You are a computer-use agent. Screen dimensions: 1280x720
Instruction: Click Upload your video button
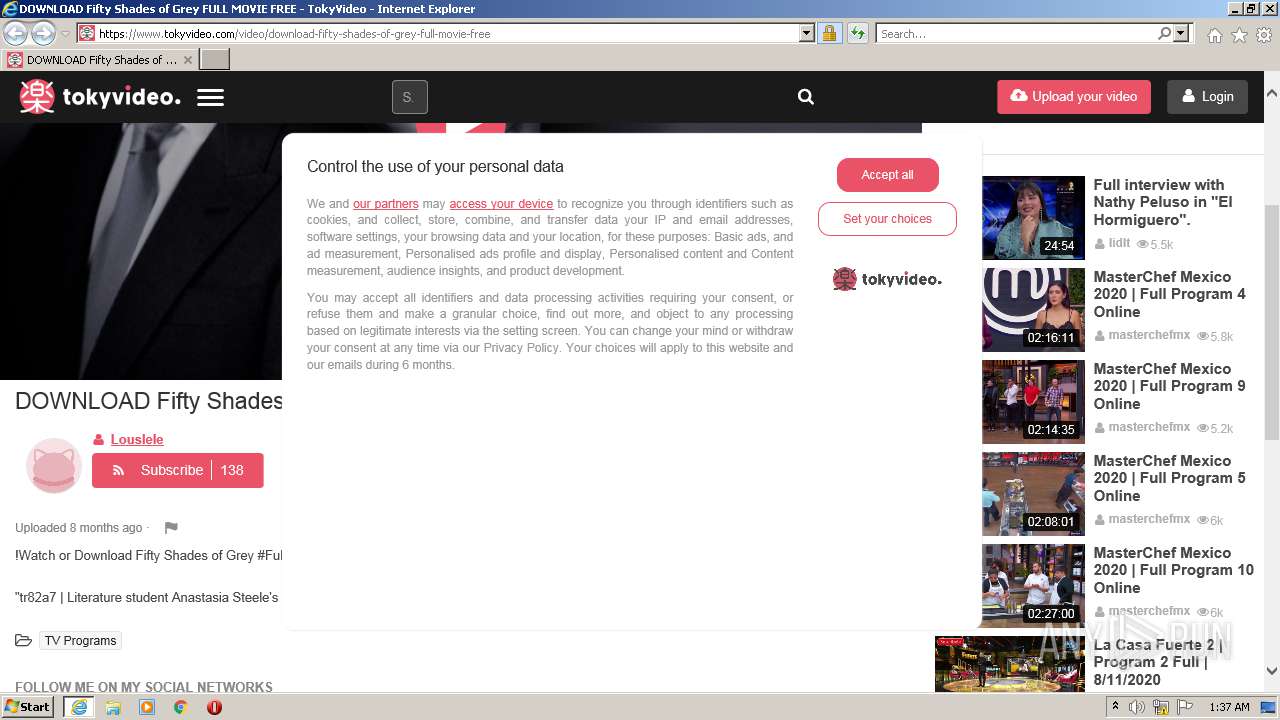coord(1074,97)
